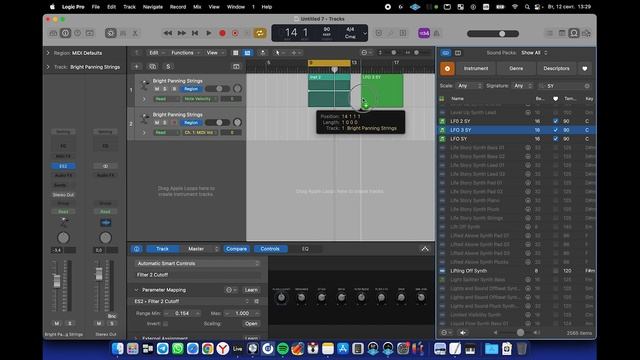Viewport: 640px width, 360px height.
Task: Click the Open scaling button
Action: [251, 324]
